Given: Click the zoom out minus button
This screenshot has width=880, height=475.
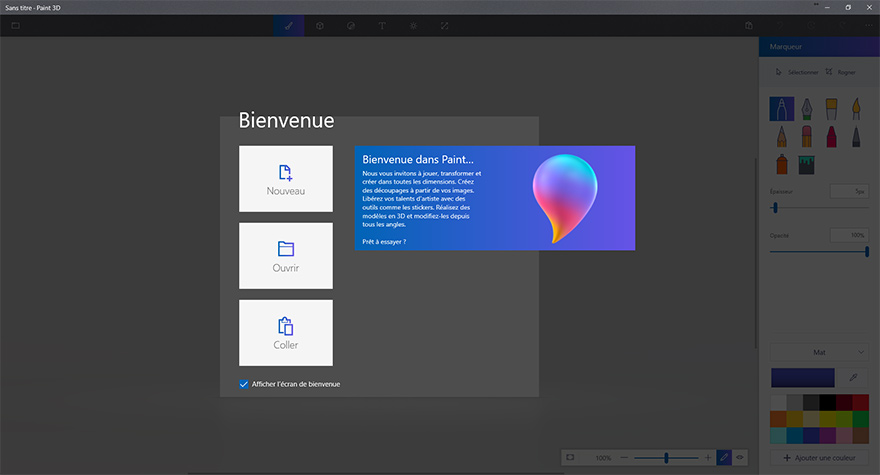Looking at the screenshot, I should (x=624, y=458).
